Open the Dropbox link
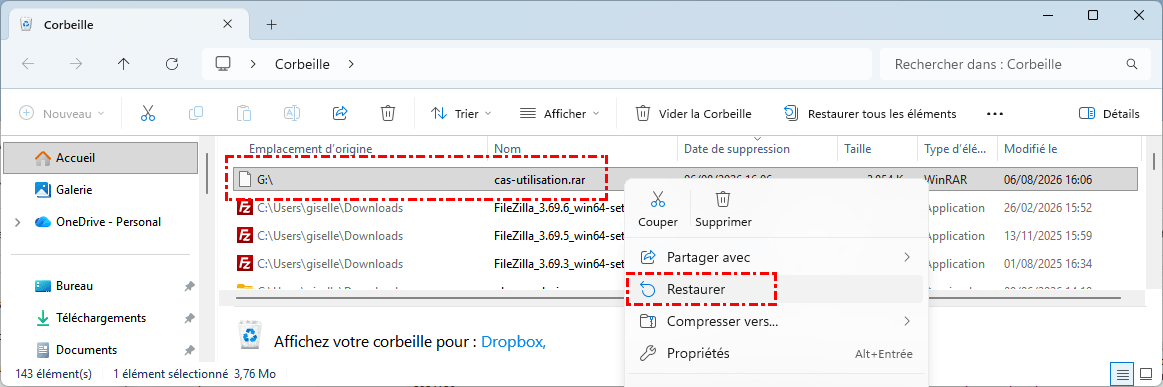The height and width of the screenshot is (387, 1163). point(513,342)
